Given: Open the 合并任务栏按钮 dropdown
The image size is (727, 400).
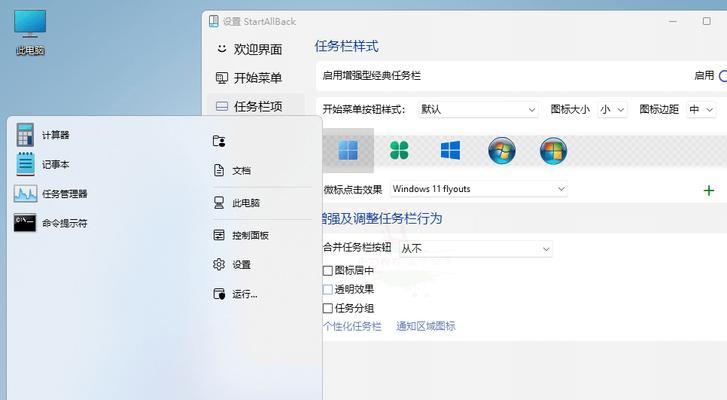Looking at the screenshot, I should pyautogui.click(x=476, y=248).
